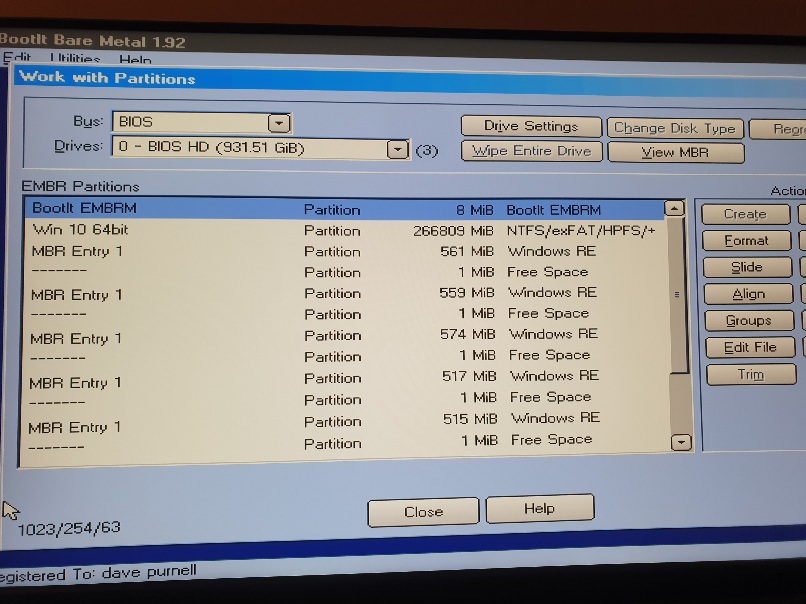
Task: Click the partition list scroll-down arrow
Action: tap(681, 442)
